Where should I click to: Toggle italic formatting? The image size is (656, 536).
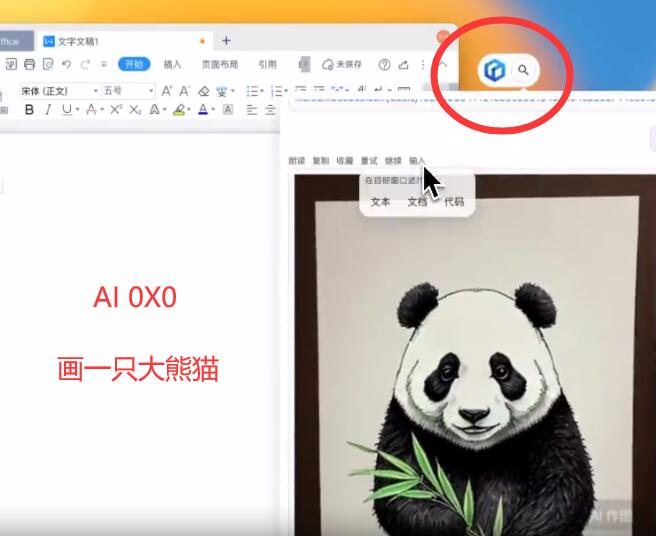48,110
